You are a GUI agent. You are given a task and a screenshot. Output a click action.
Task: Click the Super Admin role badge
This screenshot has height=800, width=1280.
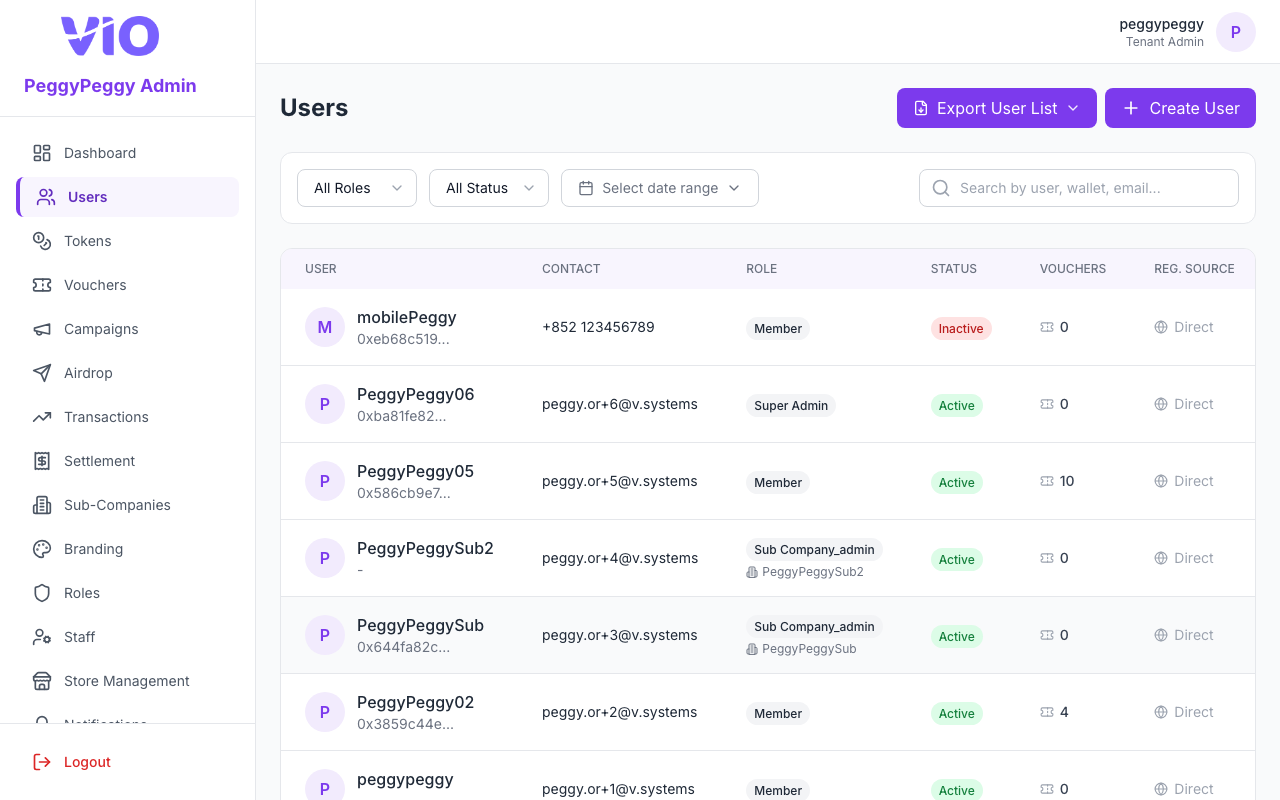[x=791, y=405]
